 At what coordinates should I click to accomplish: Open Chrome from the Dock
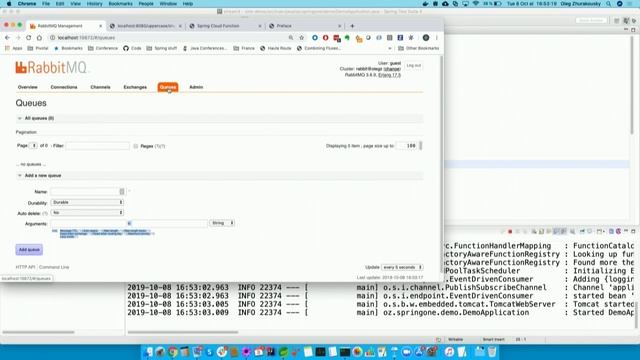point(173,351)
